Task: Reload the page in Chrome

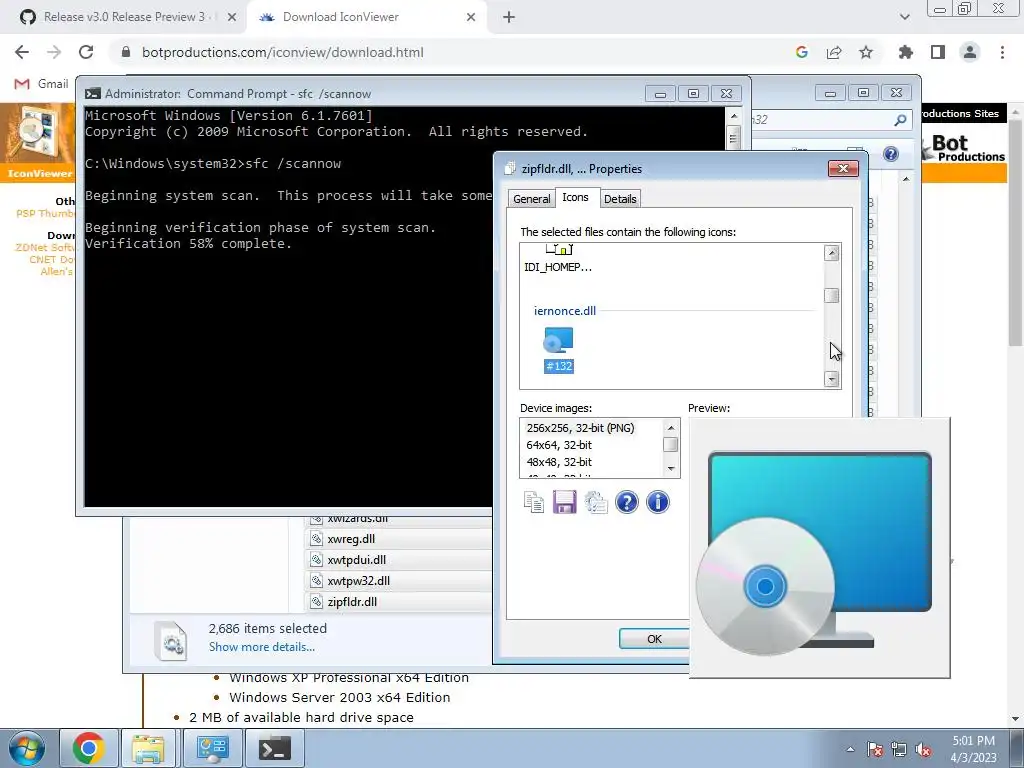Action: coord(86,52)
